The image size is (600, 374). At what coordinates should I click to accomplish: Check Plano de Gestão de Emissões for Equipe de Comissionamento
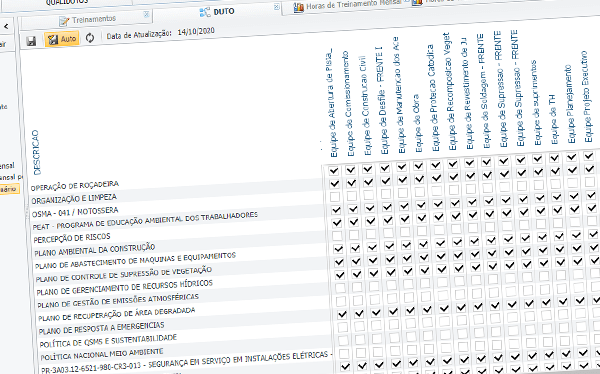click(x=357, y=287)
